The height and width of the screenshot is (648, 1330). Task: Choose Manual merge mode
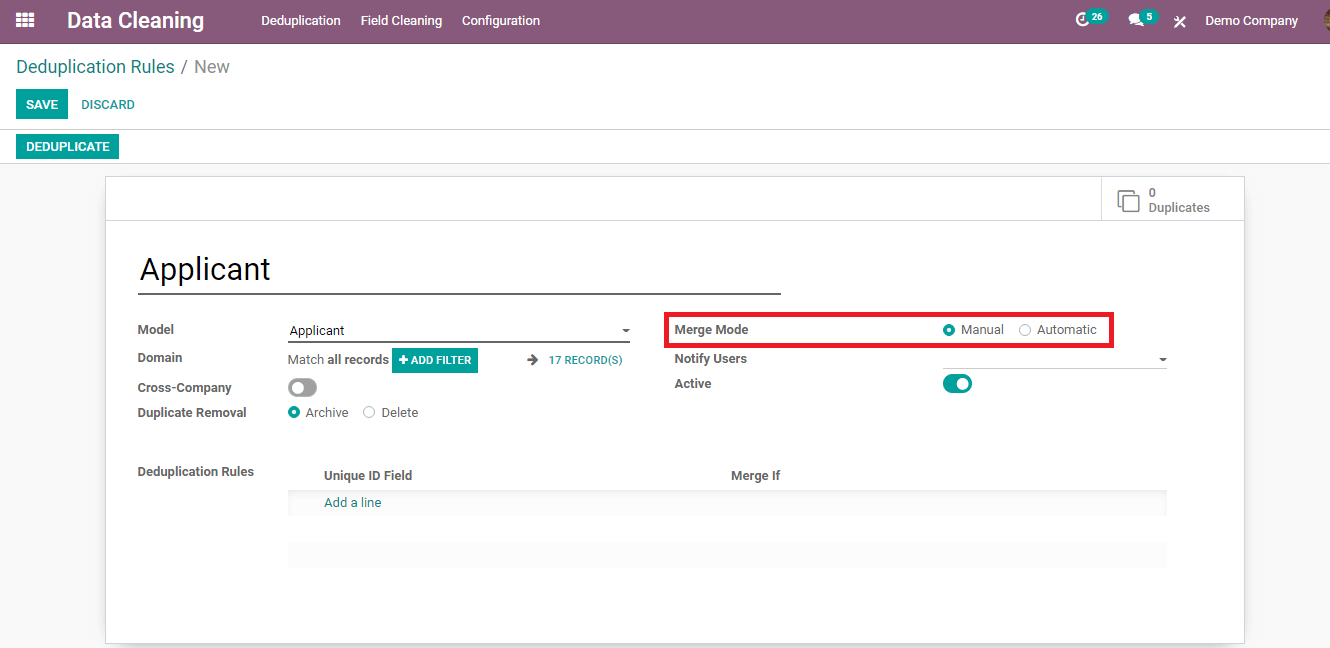click(x=949, y=330)
